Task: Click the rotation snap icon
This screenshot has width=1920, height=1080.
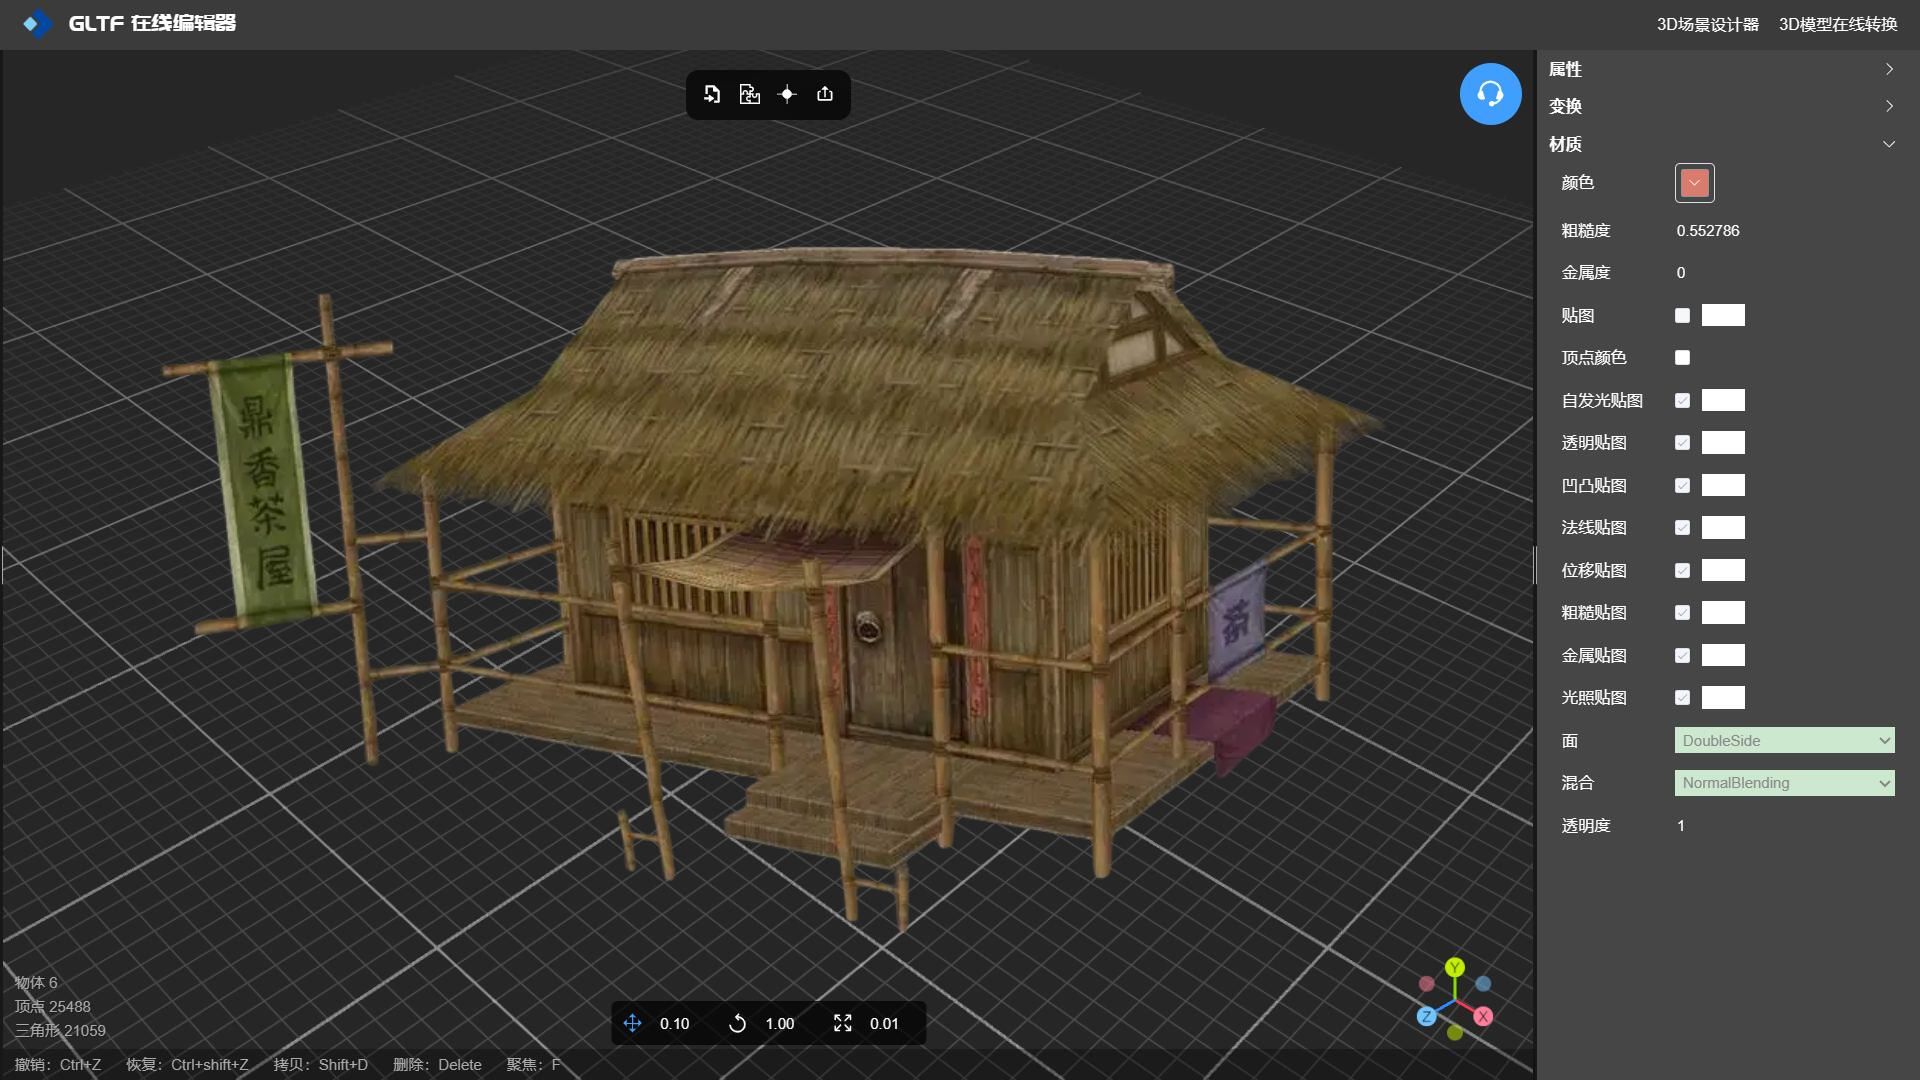Action: click(737, 1023)
